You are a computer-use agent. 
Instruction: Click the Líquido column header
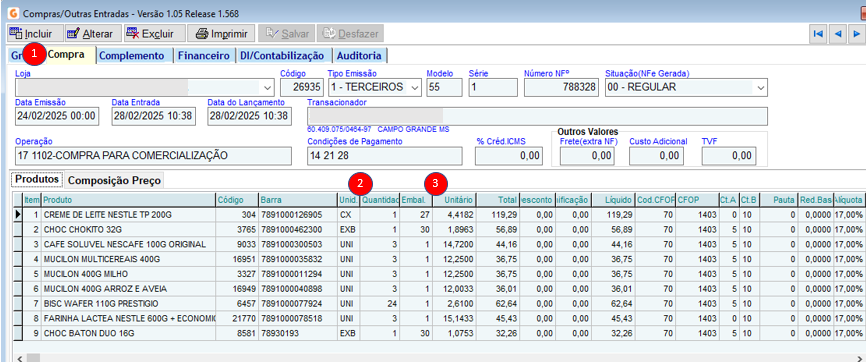click(614, 200)
